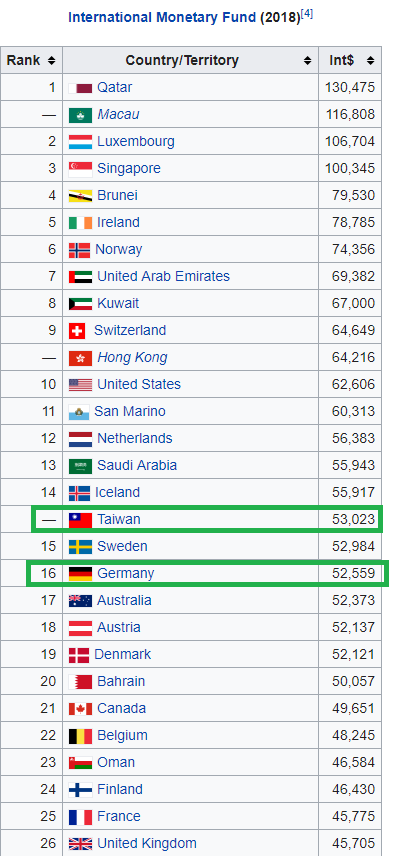
Task: Click the United States flag icon
Action: (80, 385)
